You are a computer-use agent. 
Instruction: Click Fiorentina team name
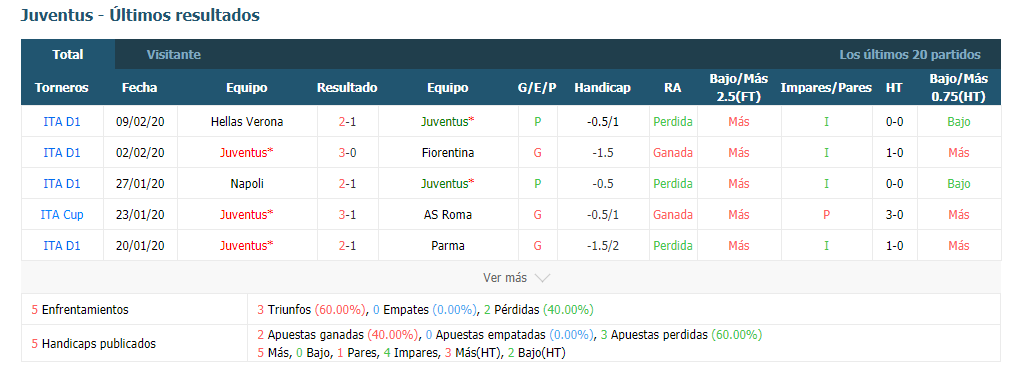[448, 153]
